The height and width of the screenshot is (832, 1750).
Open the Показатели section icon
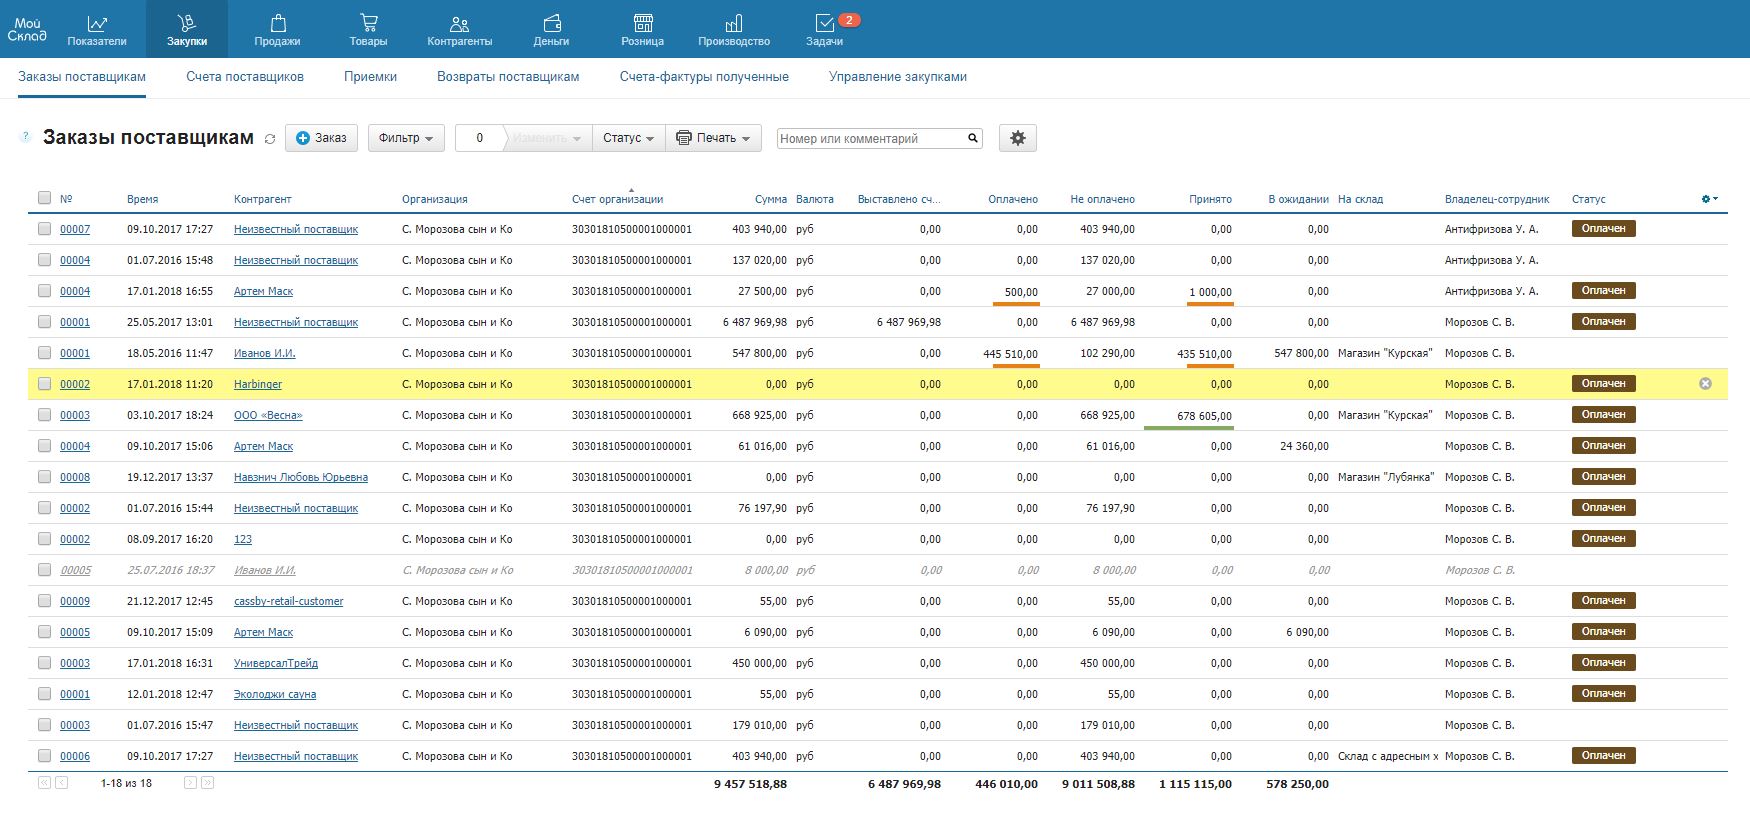[x=97, y=24]
